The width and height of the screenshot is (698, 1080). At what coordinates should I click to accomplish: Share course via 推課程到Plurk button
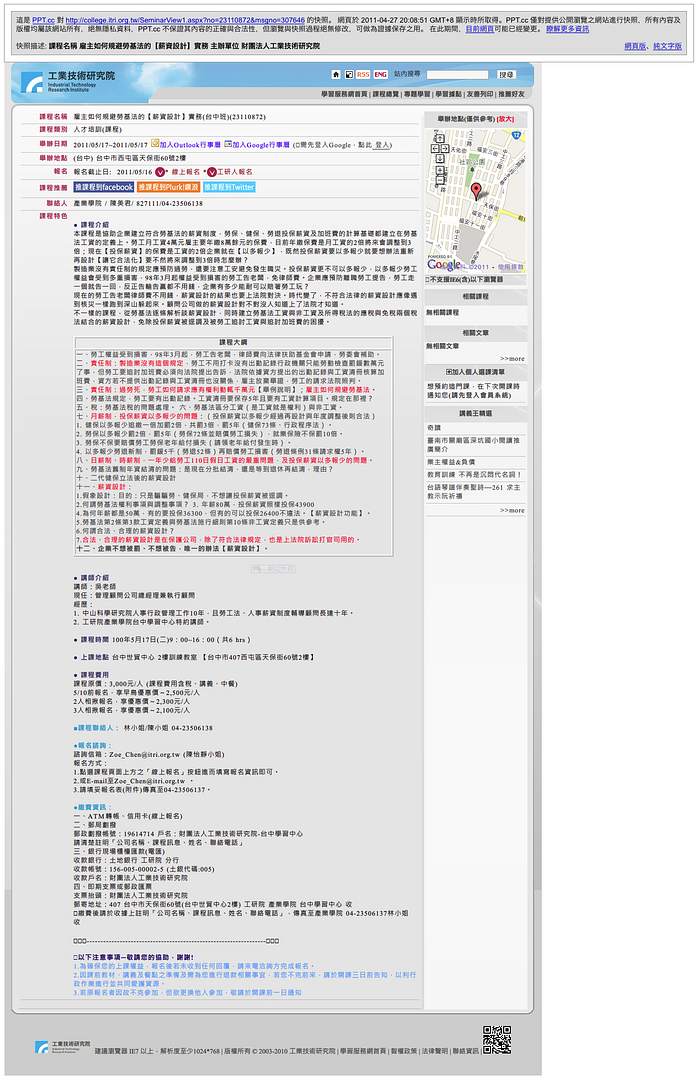tap(168, 187)
